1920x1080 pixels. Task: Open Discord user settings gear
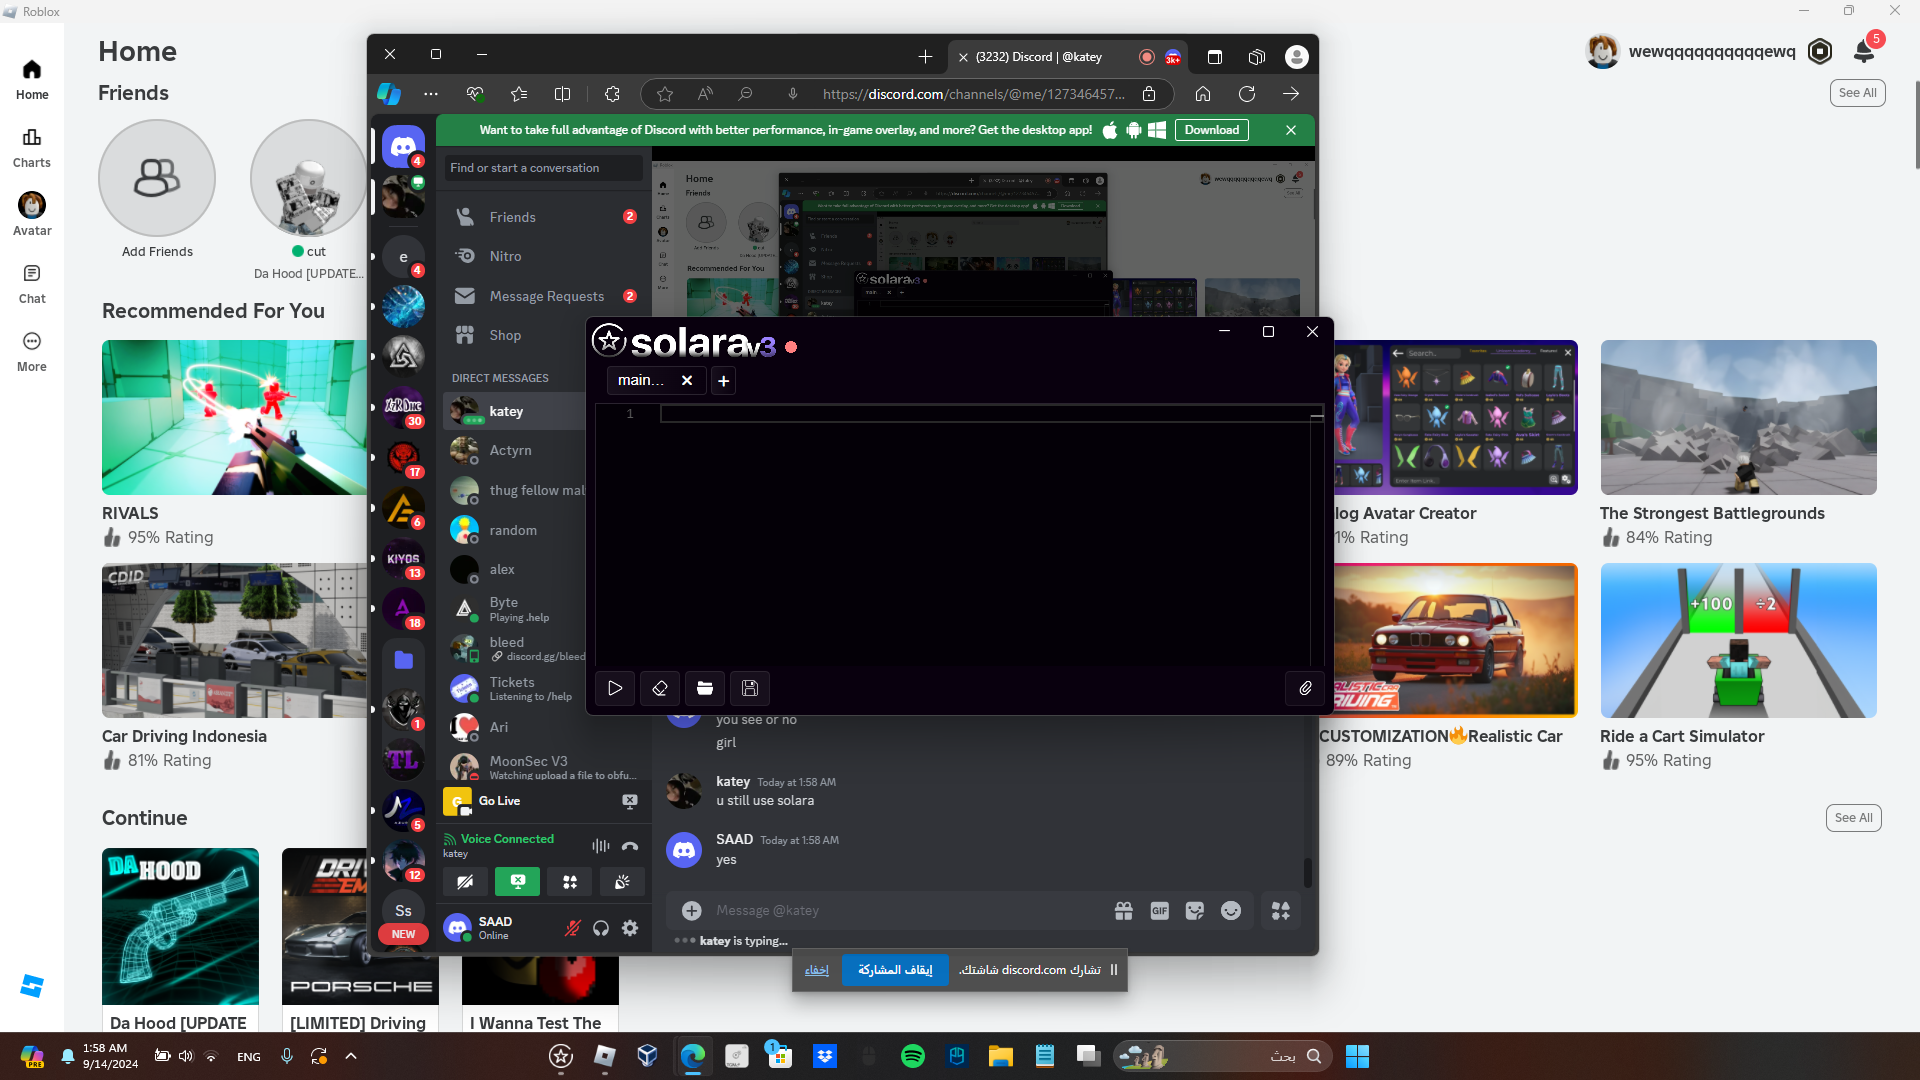[x=630, y=928]
